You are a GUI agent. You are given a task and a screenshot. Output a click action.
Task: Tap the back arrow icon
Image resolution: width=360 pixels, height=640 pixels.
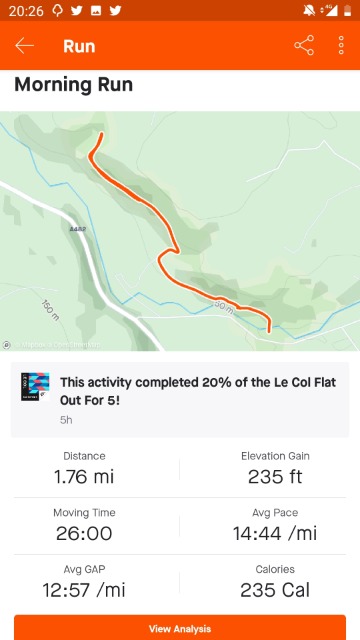pyautogui.click(x=24, y=46)
